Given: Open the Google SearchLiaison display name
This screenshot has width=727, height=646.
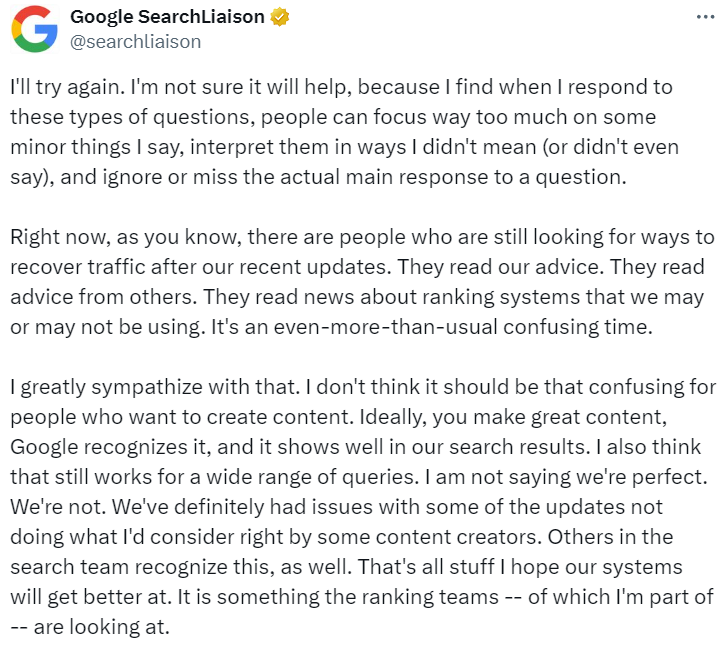Looking at the screenshot, I should (x=167, y=17).
